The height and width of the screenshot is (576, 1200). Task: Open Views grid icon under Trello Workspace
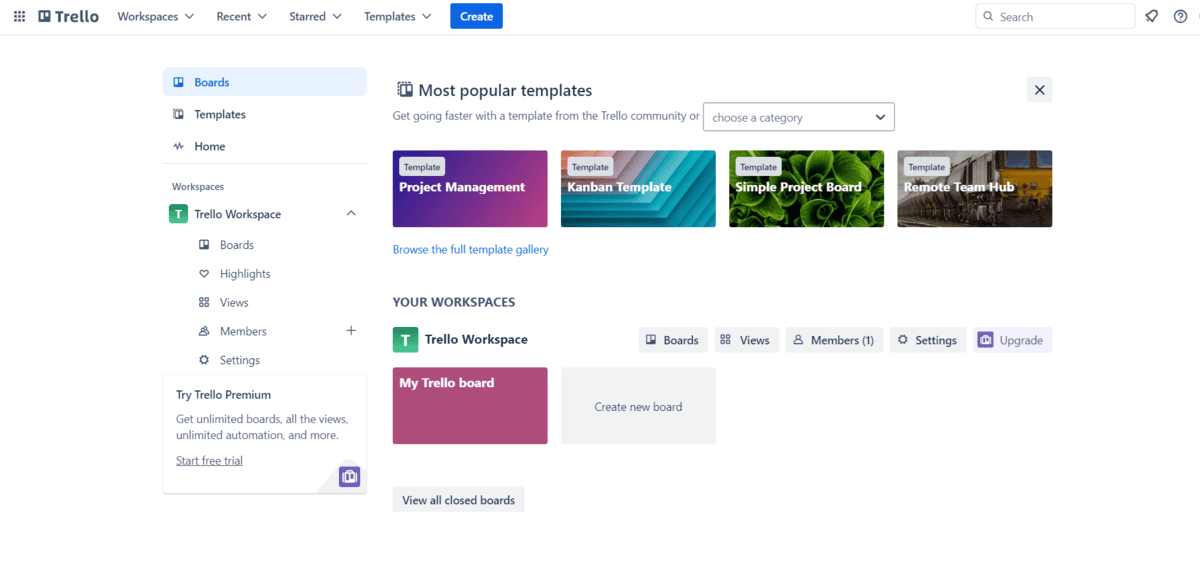click(x=205, y=302)
